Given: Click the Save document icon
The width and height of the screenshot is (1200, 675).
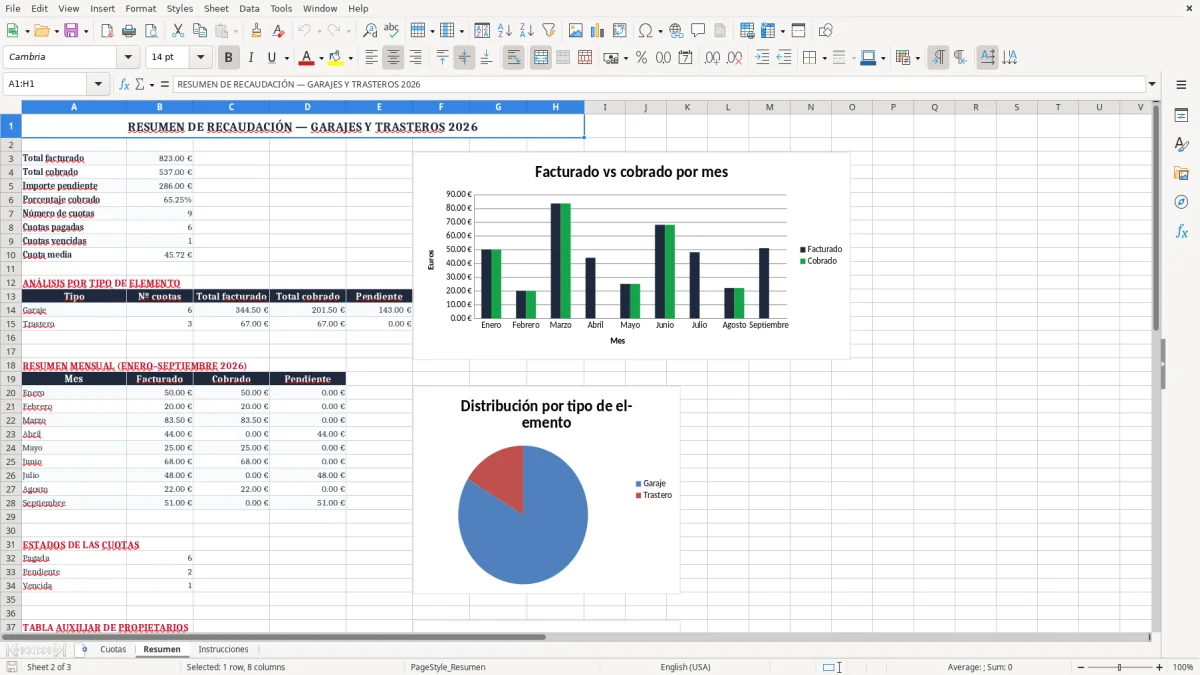Looking at the screenshot, I should click(71, 31).
